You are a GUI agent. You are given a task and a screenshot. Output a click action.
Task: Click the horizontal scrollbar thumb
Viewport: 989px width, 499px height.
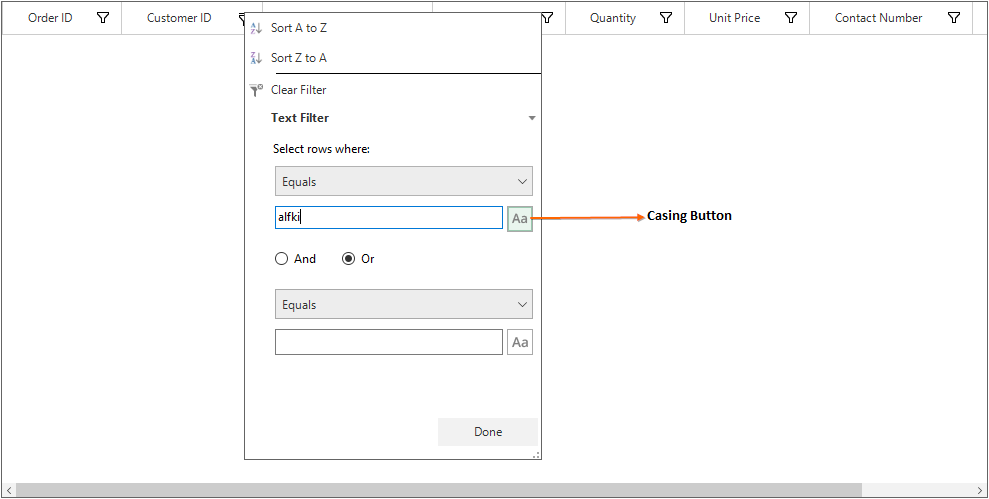439,490
